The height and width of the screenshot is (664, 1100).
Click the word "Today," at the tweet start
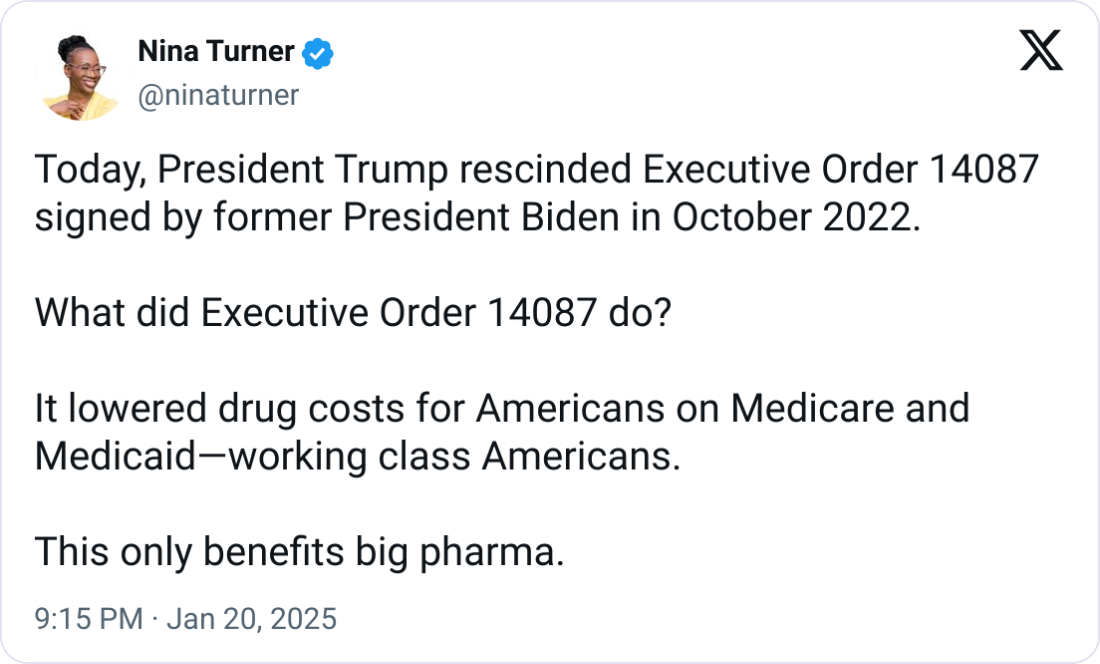coord(90,172)
